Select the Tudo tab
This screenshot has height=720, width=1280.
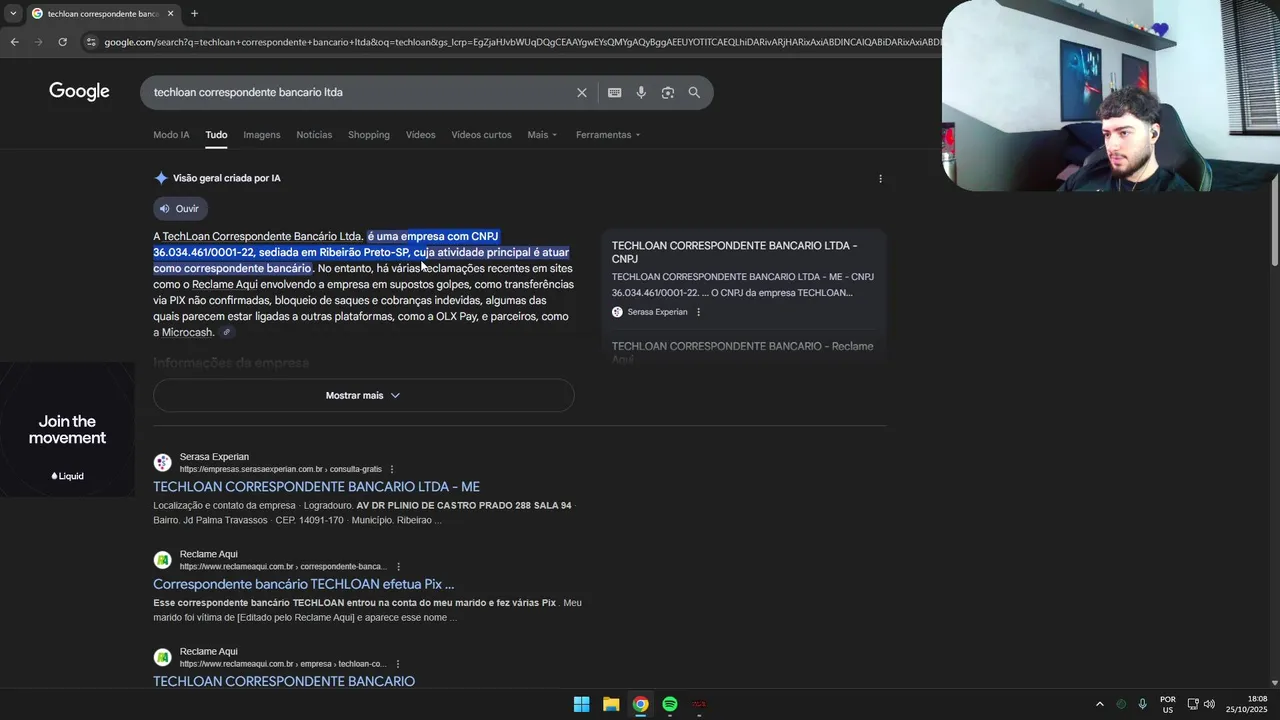(x=216, y=135)
